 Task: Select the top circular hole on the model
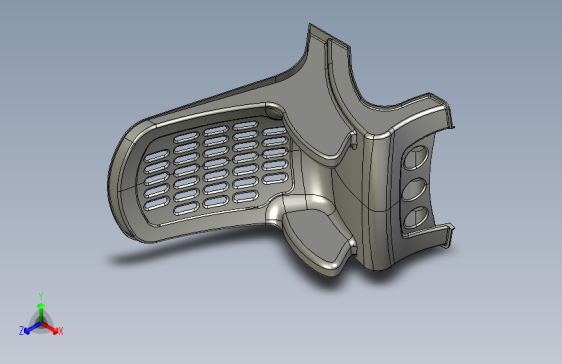click(x=416, y=158)
